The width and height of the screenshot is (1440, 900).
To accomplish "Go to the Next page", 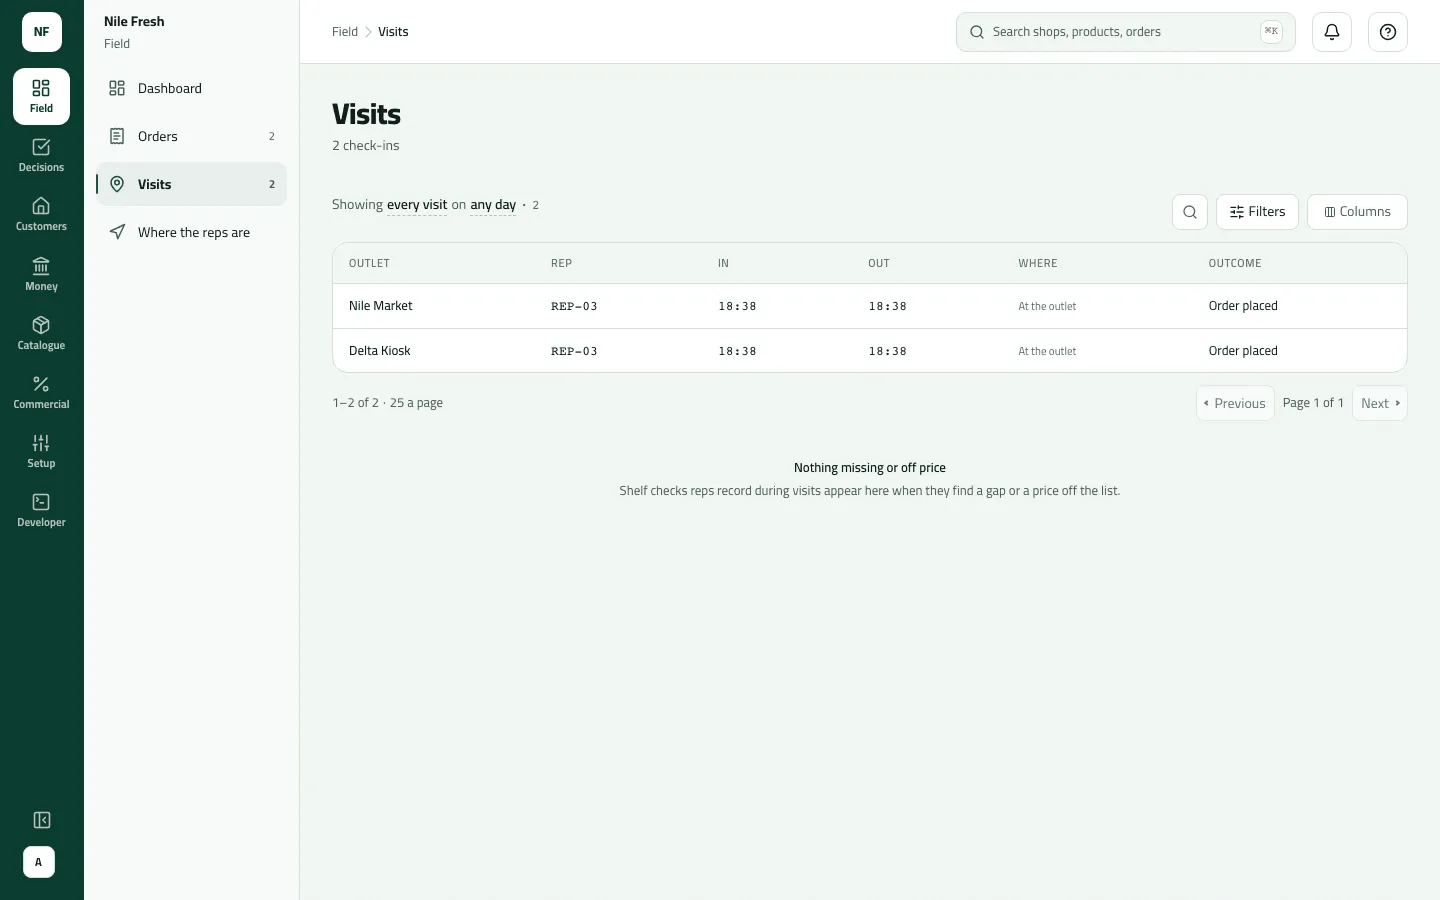I will point(1380,403).
